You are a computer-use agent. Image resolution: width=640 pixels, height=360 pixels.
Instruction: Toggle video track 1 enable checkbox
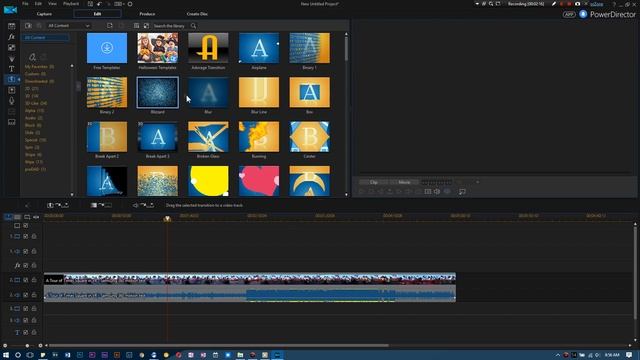26,236
